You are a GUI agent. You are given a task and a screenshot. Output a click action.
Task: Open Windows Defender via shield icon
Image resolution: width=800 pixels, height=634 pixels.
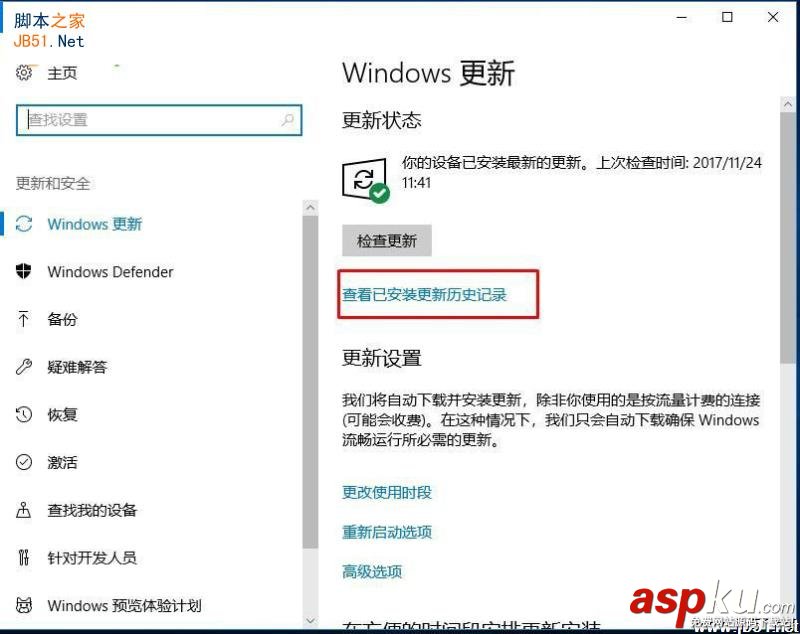click(24, 271)
